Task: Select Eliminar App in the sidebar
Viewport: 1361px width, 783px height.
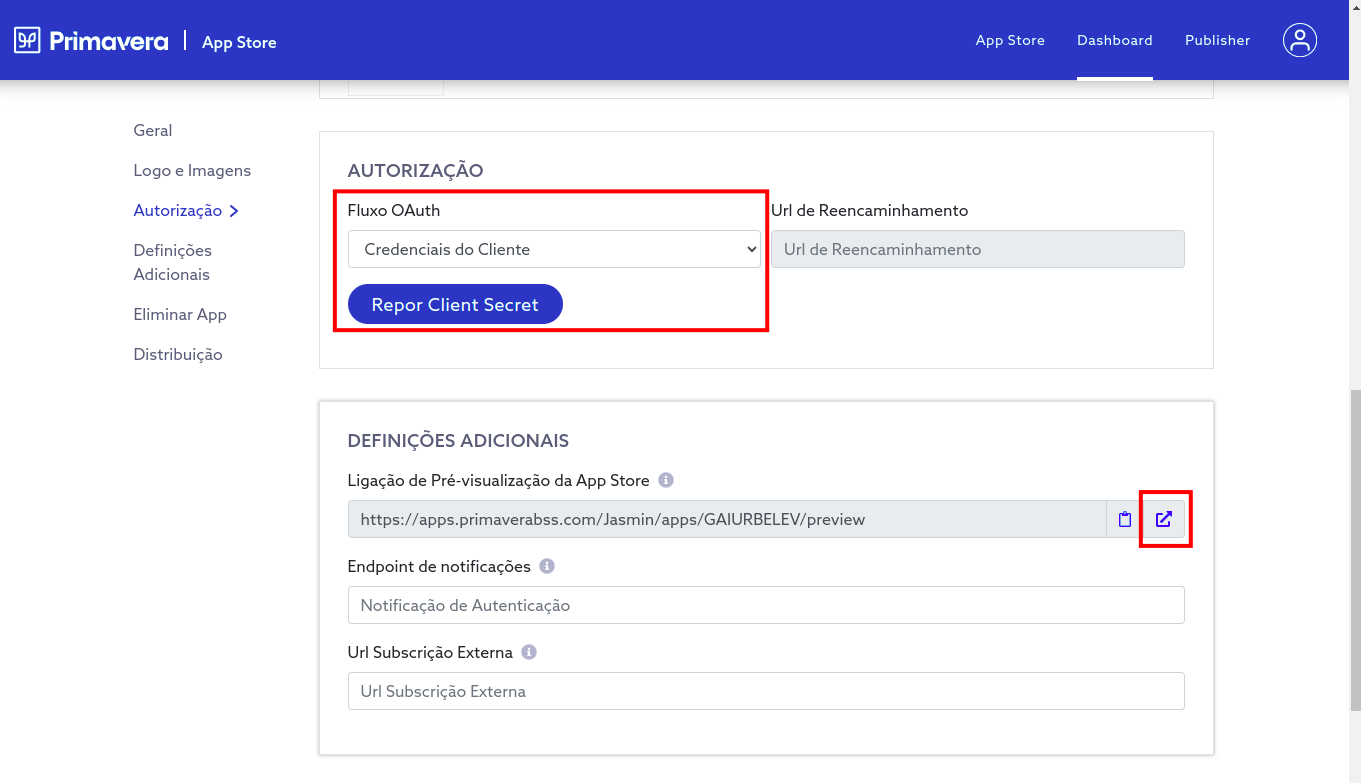Action: click(x=180, y=314)
